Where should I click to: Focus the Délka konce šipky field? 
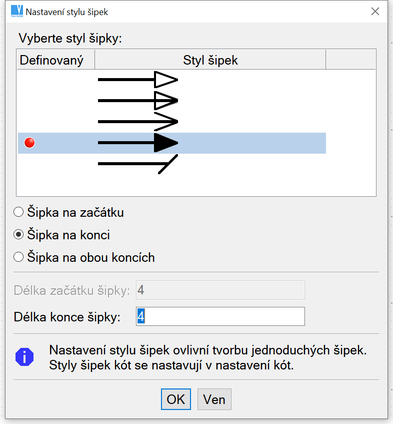[220, 316]
